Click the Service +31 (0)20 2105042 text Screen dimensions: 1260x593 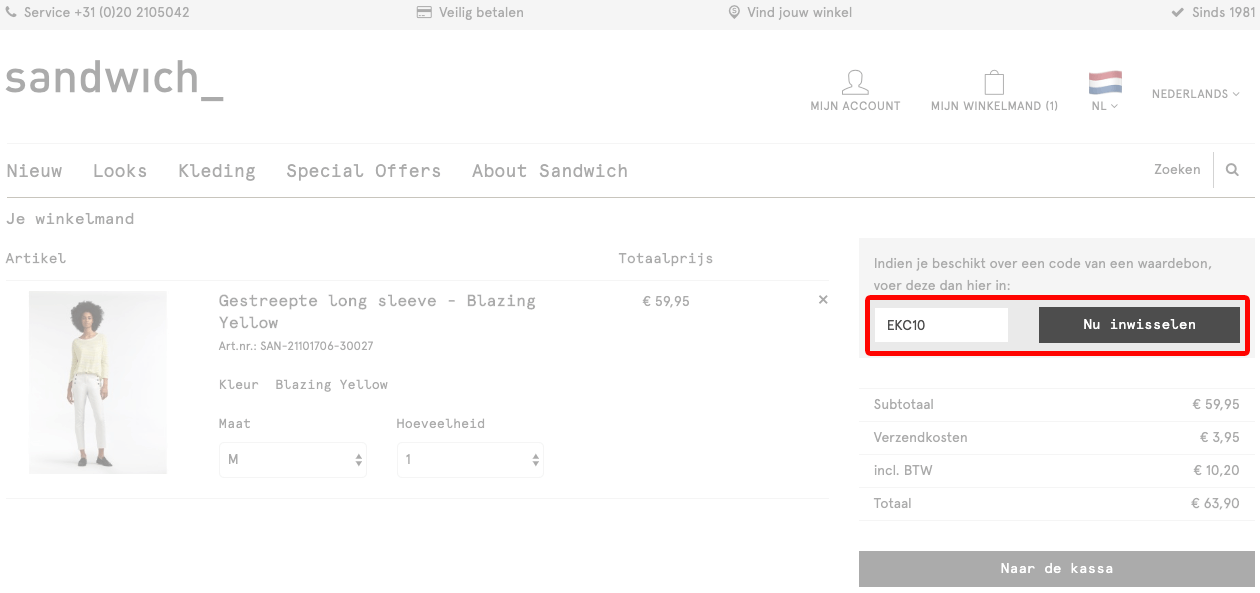(106, 13)
